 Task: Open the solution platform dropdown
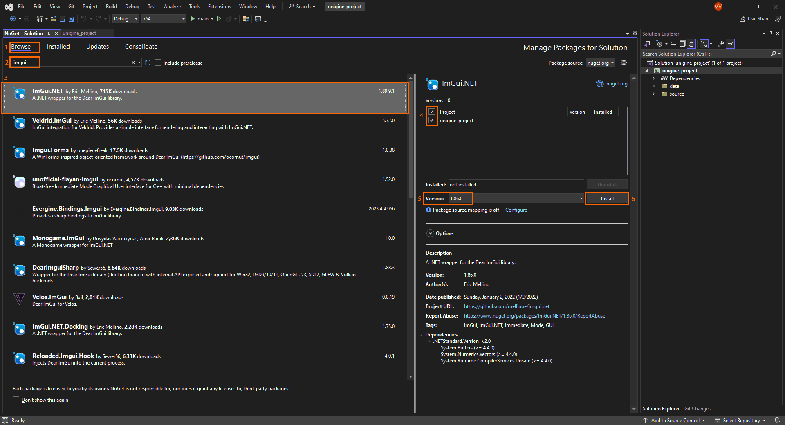pos(163,19)
